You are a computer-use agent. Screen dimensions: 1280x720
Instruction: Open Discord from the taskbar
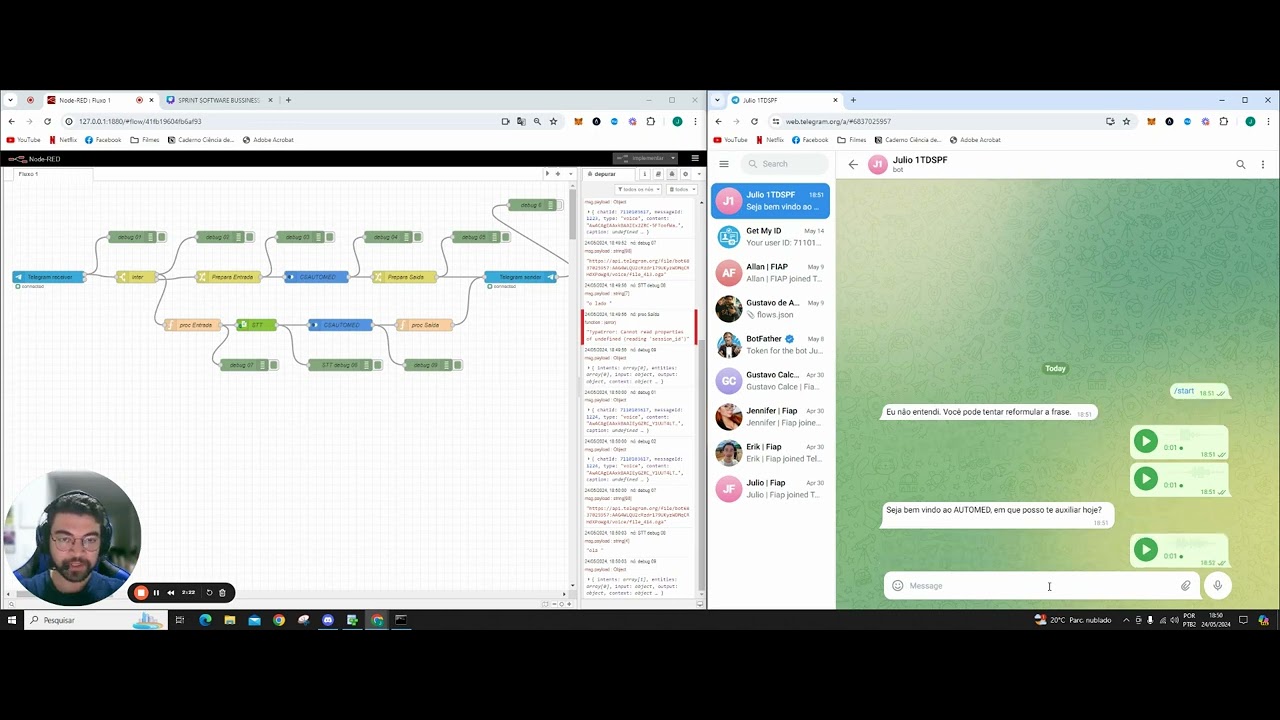point(328,620)
